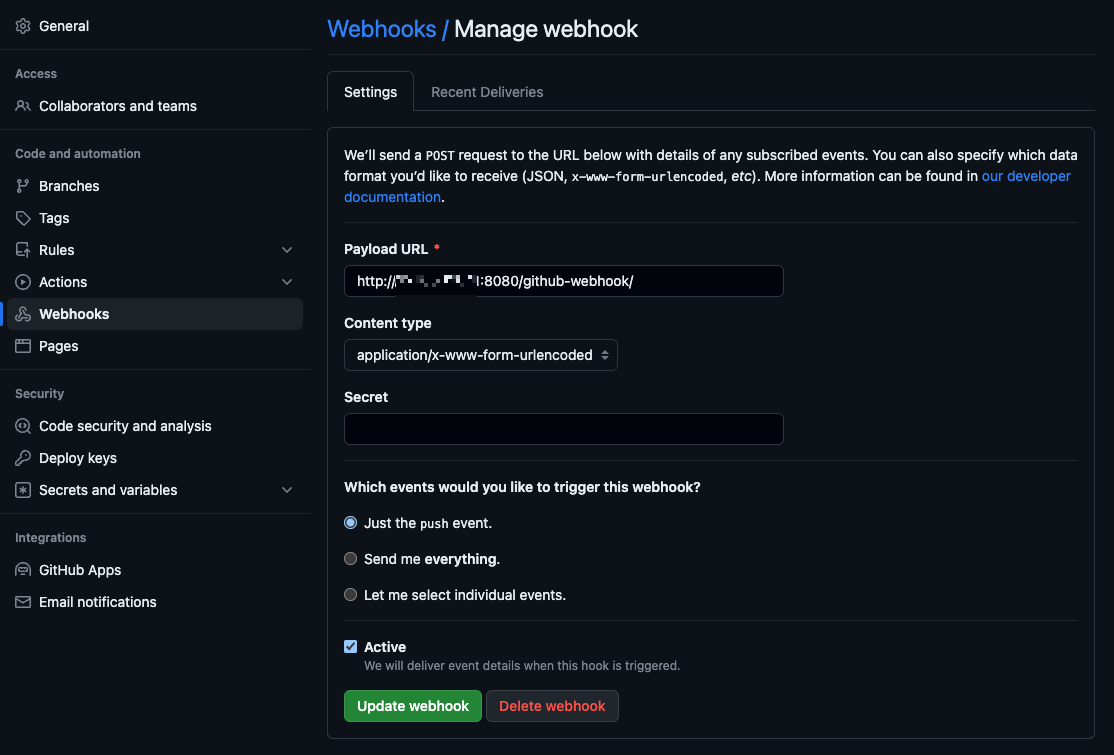Click the Code security shield-search icon
This screenshot has width=1114, height=755.
[x=23, y=426]
